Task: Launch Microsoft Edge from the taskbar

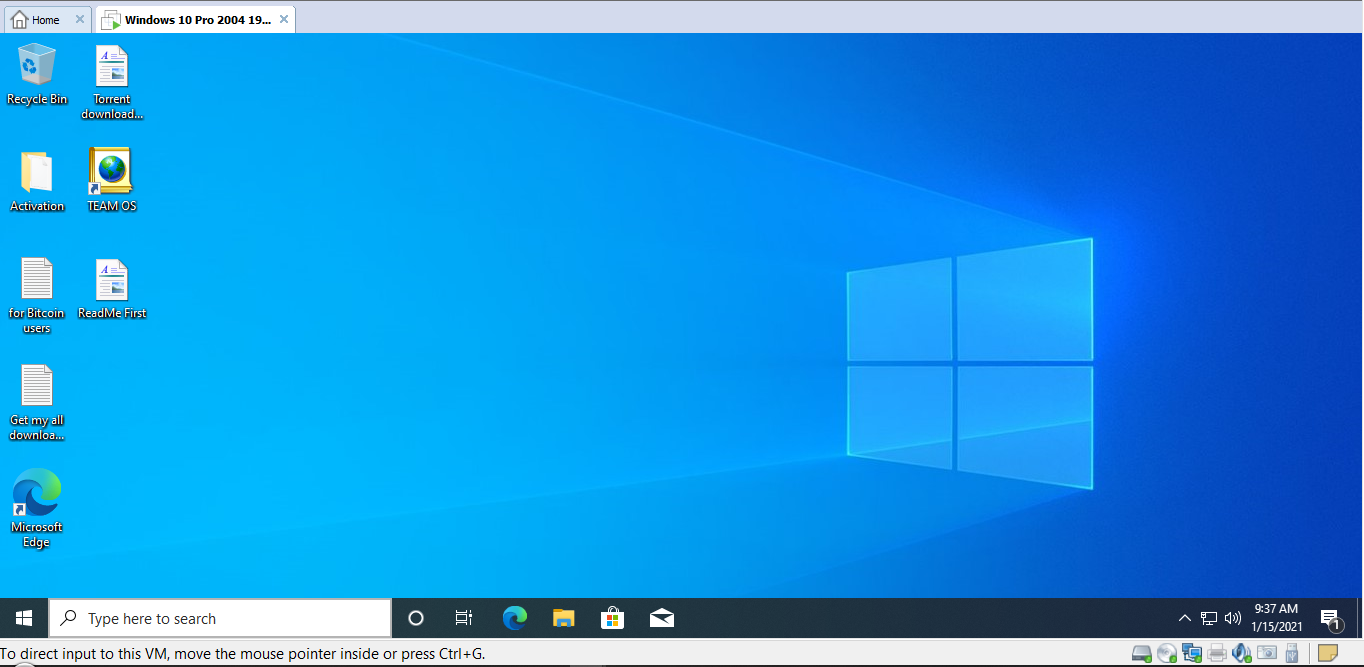Action: [515, 618]
